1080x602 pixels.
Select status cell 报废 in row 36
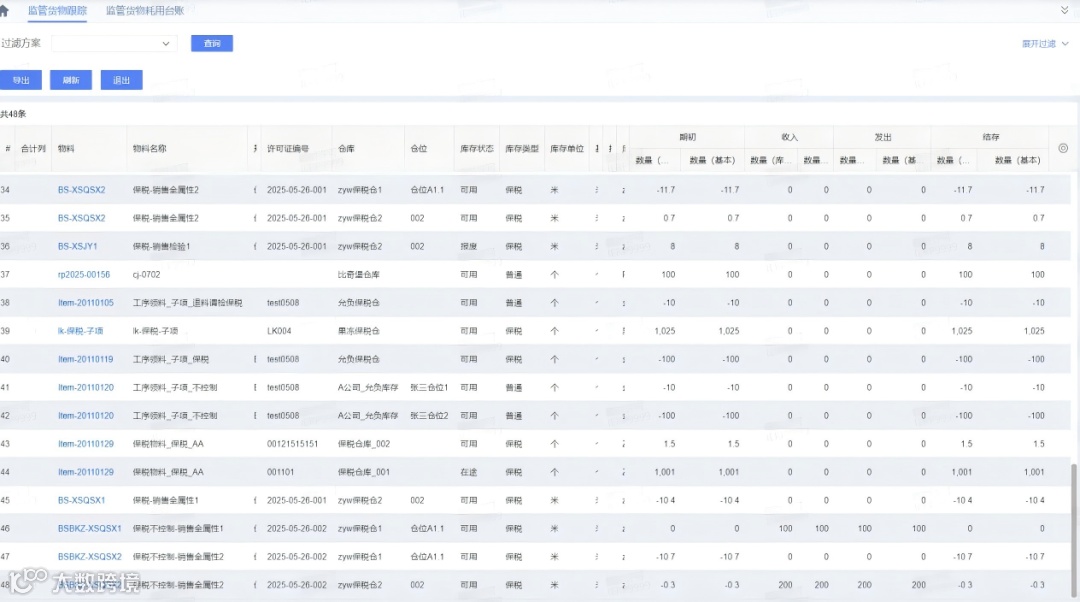click(x=468, y=246)
